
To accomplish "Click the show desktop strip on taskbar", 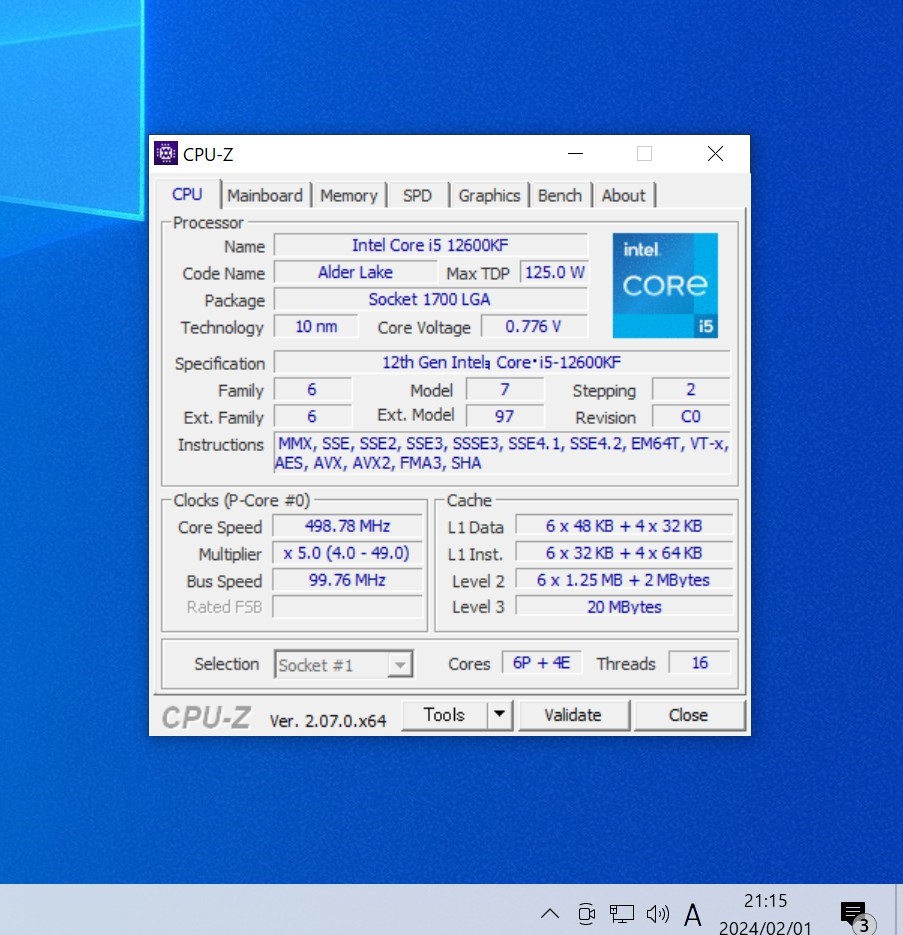I will coord(899,909).
